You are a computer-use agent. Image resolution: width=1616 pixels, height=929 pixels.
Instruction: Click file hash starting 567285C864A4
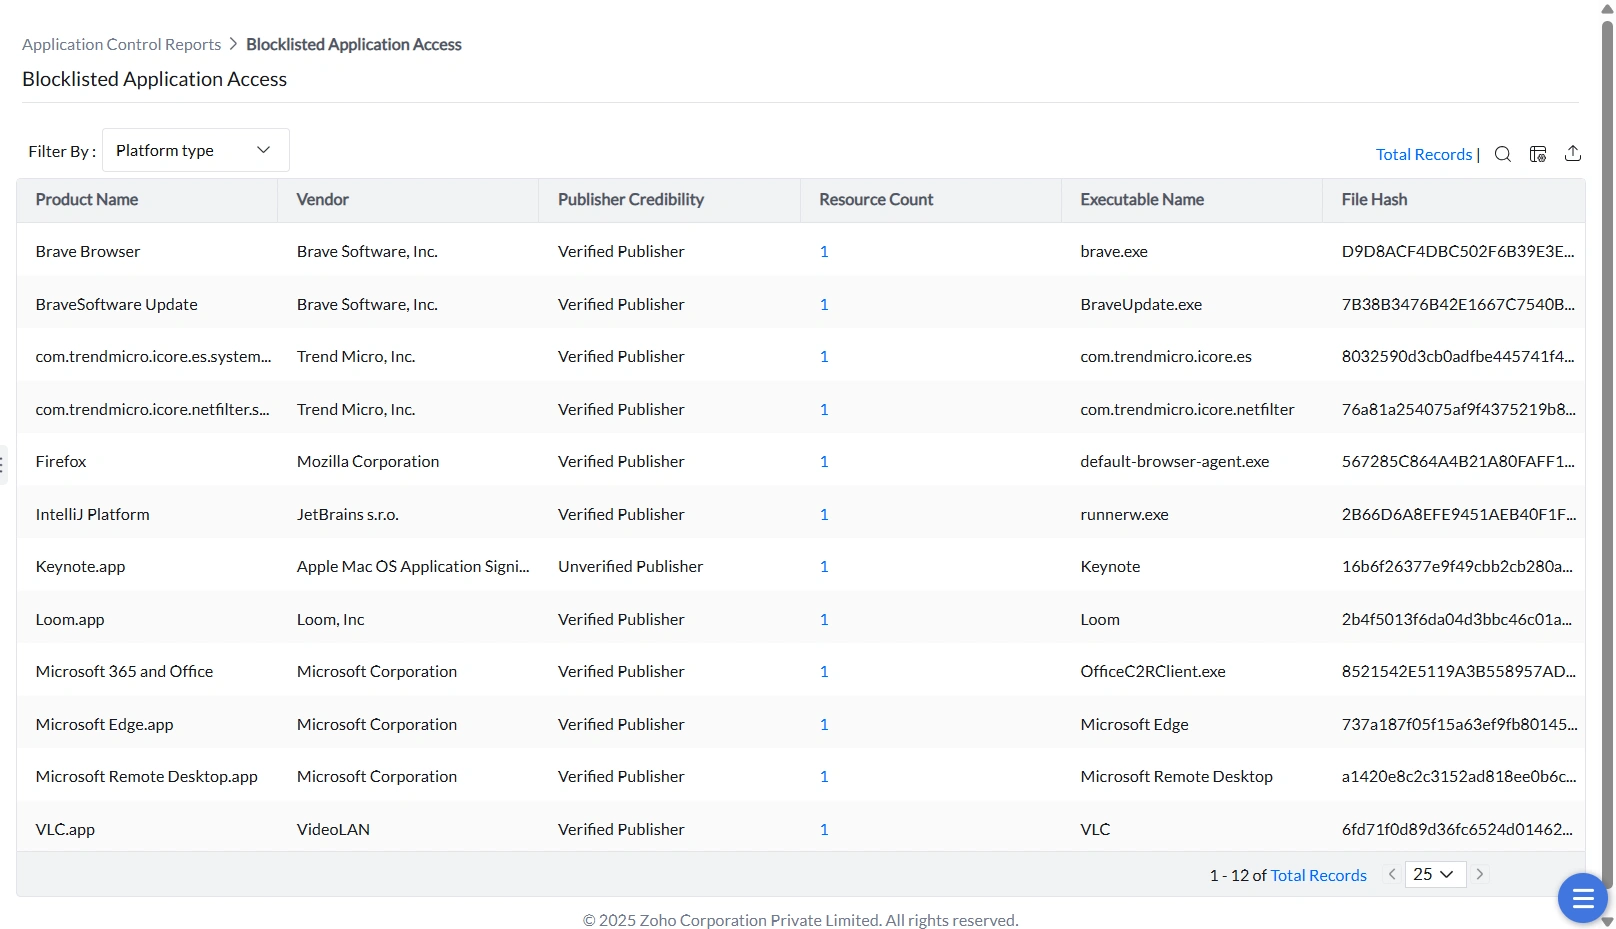1458,461
